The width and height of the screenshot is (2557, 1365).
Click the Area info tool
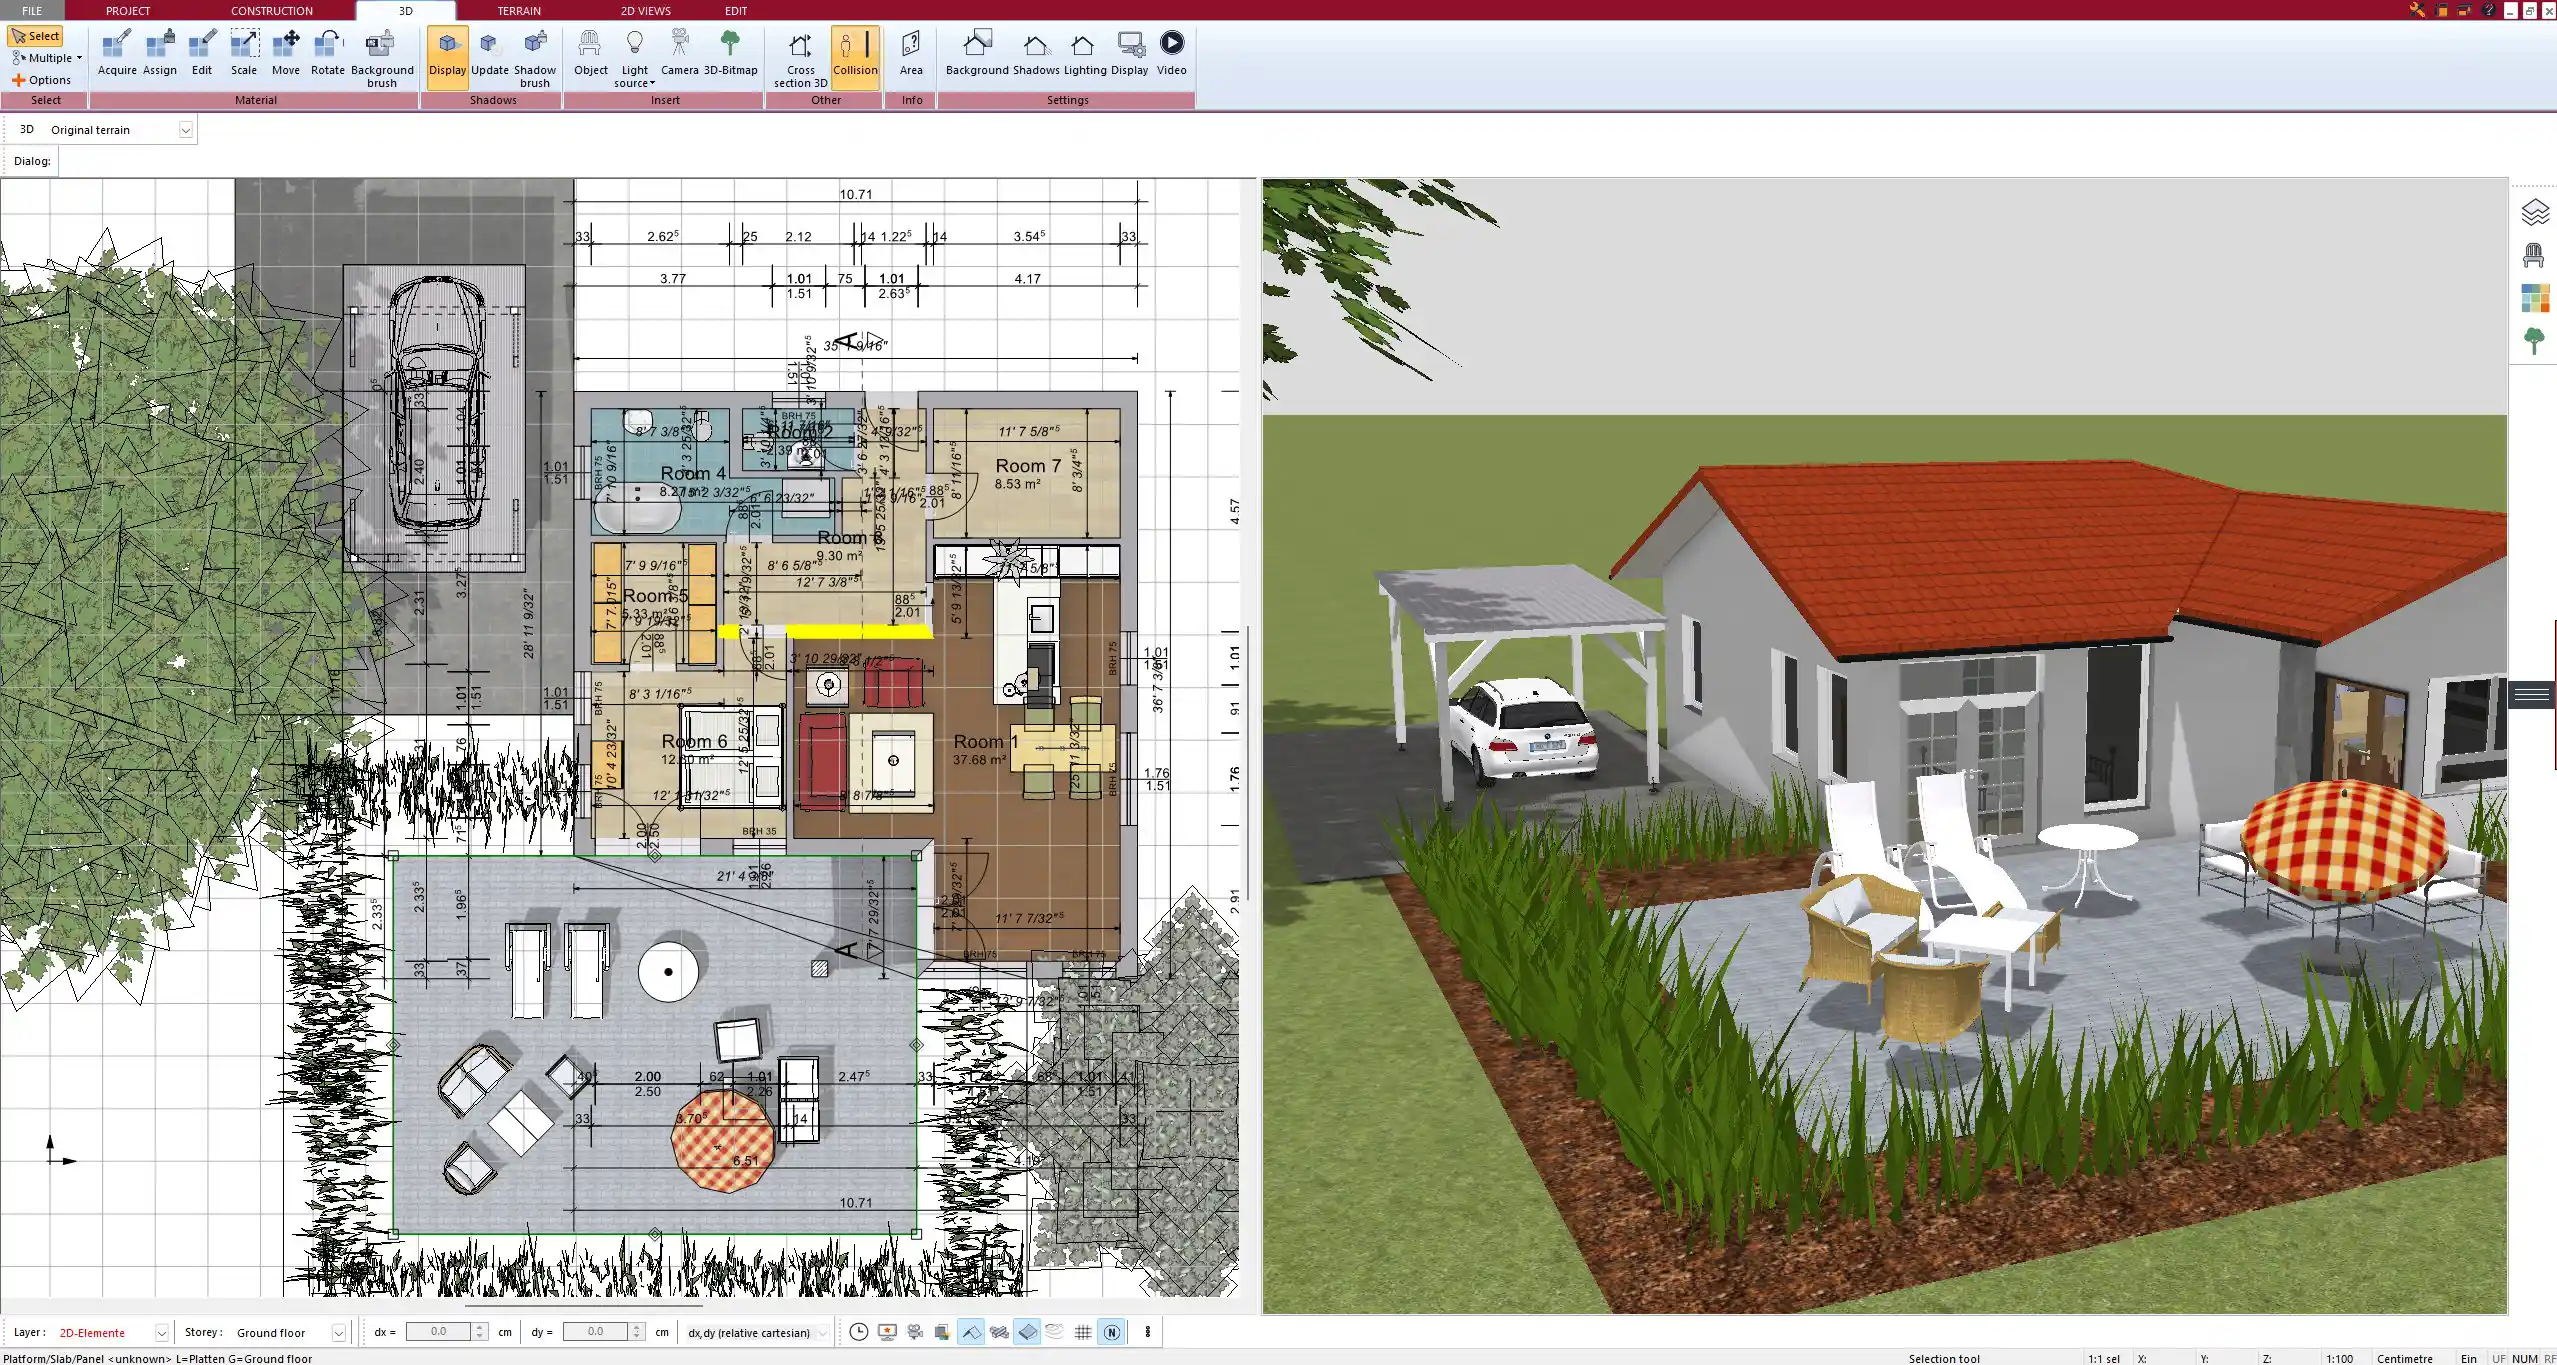point(911,53)
